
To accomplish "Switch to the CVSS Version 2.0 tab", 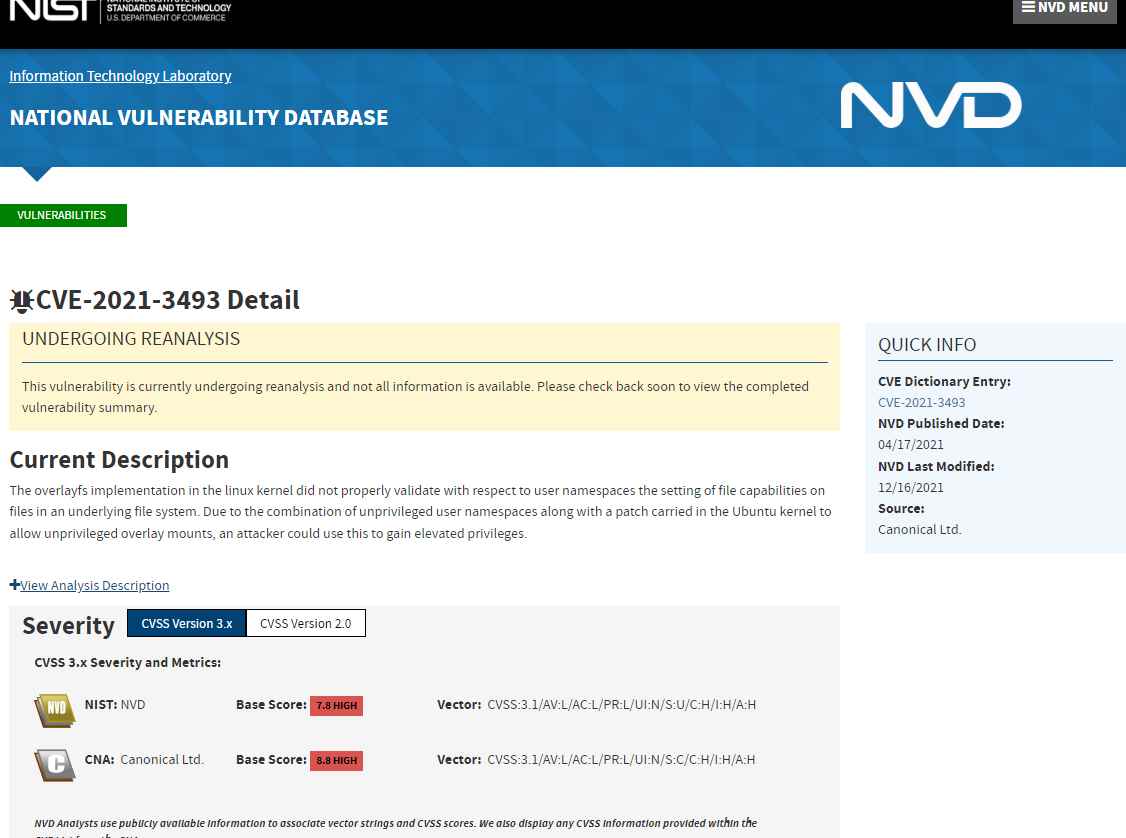I will [305, 622].
